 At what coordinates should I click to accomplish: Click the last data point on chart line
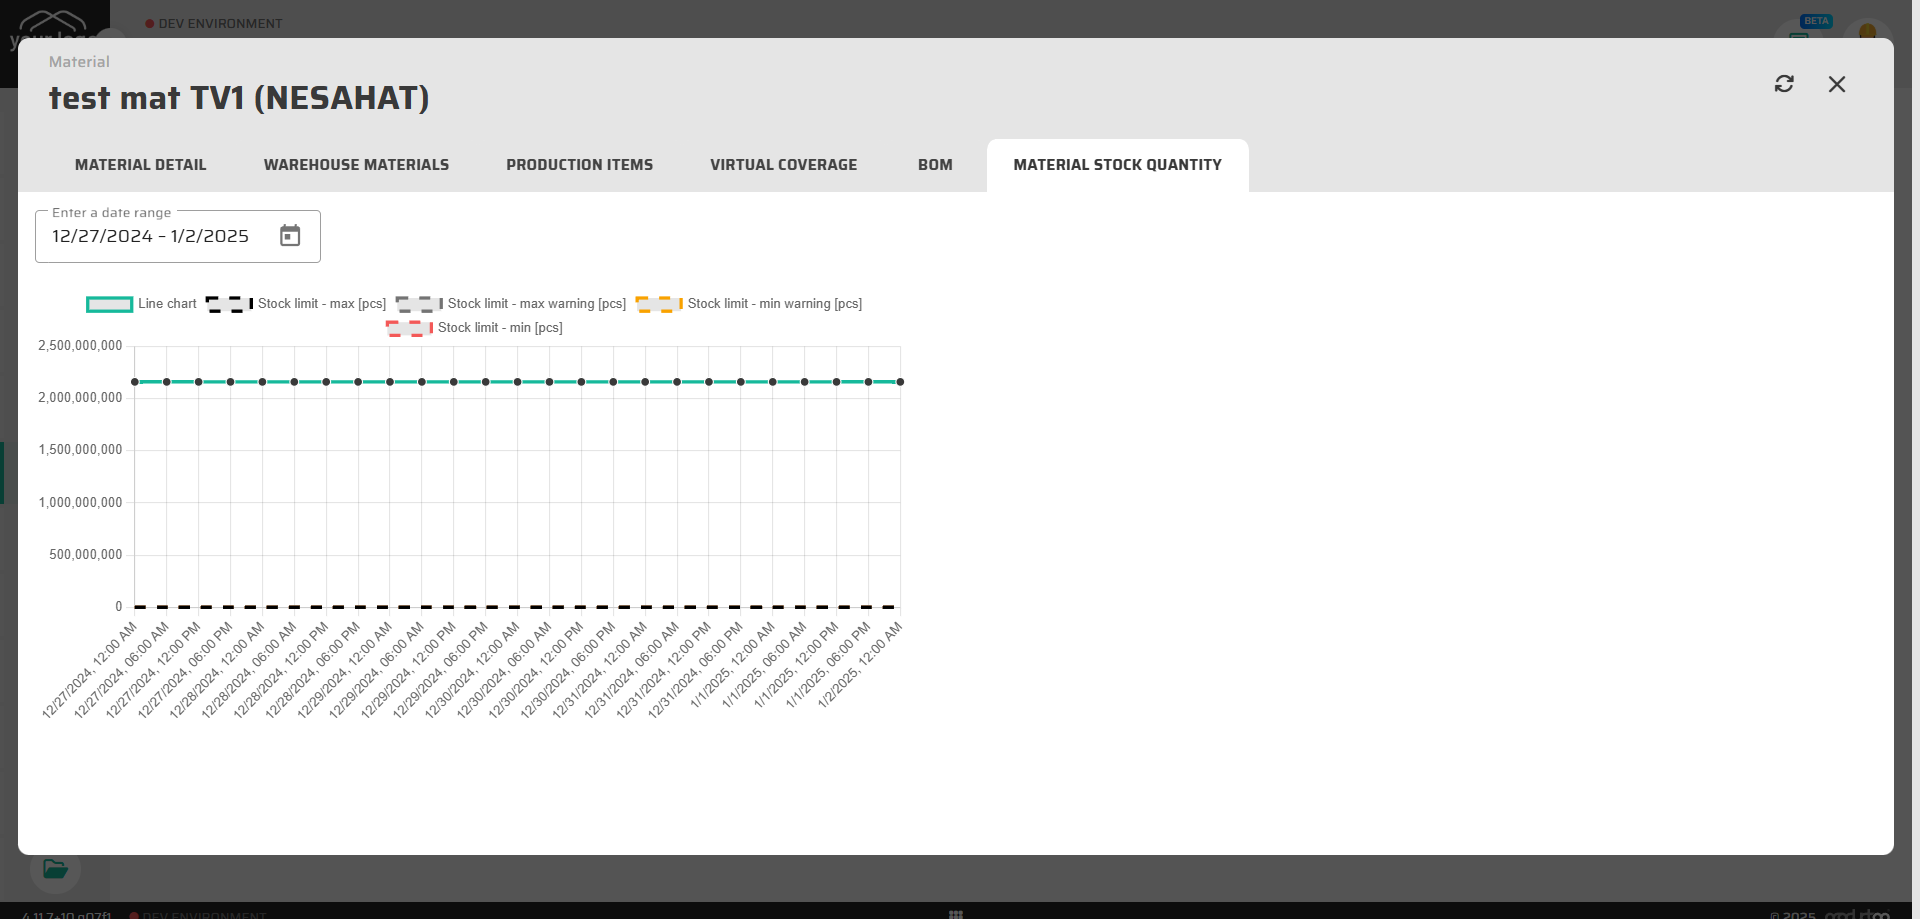[x=900, y=382]
